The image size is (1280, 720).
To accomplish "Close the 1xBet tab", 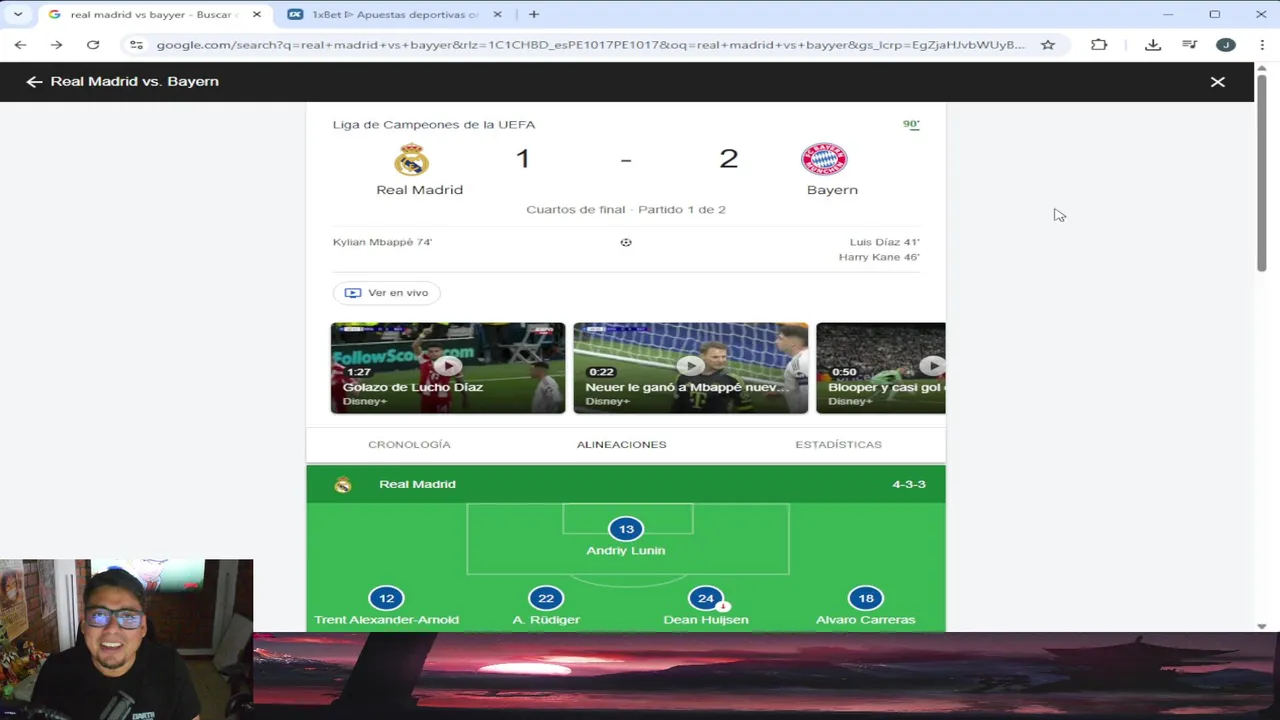I will click(x=498, y=15).
